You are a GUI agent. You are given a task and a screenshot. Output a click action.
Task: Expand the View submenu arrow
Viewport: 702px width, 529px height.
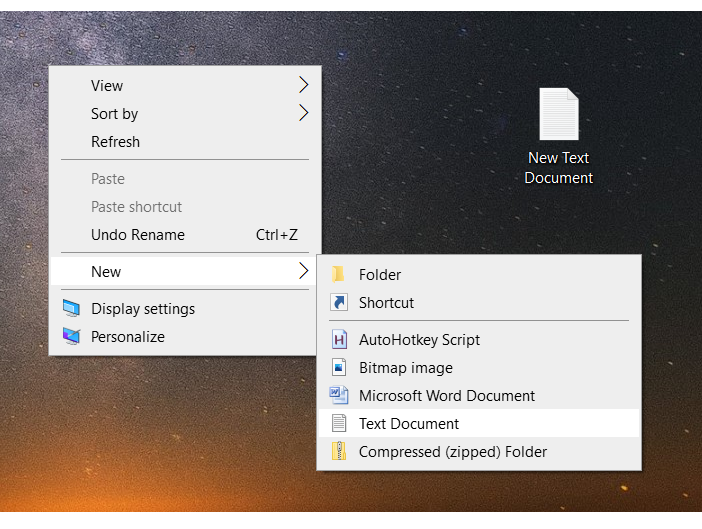point(304,85)
